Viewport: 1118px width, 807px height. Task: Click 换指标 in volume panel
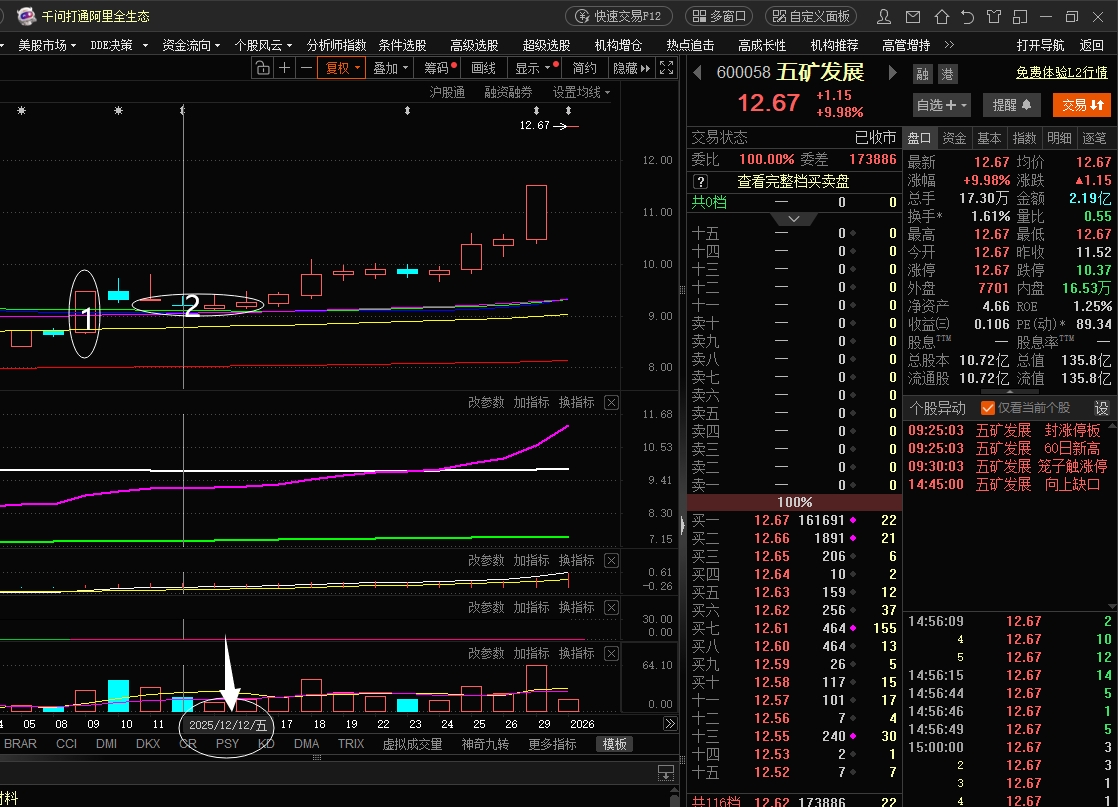click(x=576, y=653)
